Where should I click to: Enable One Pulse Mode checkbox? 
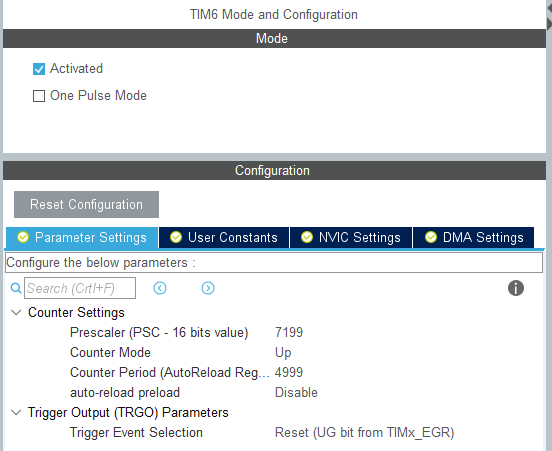(x=39, y=96)
